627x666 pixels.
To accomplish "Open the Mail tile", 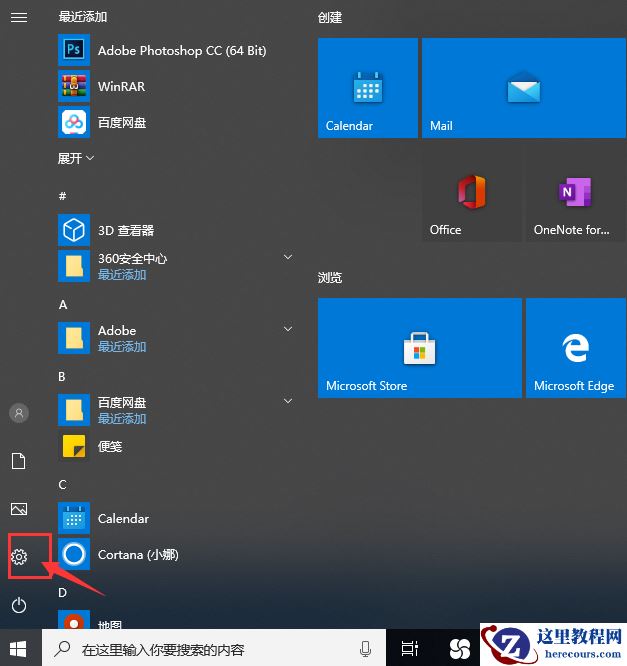I will (523, 88).
